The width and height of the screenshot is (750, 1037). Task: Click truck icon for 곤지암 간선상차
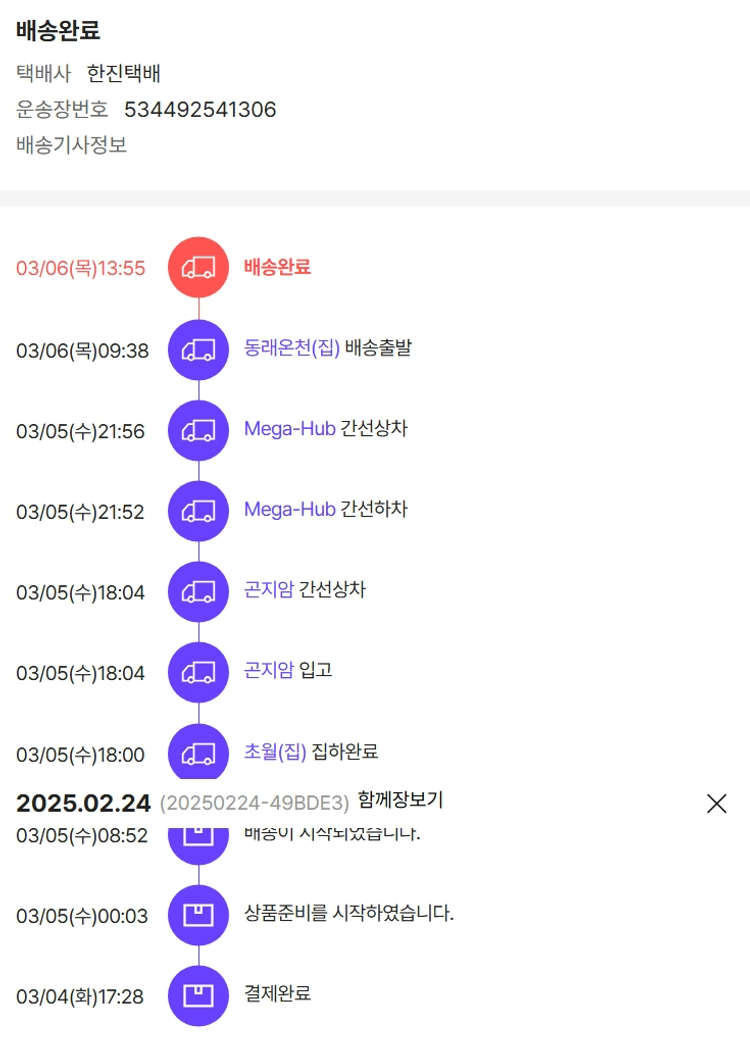click(x=198, y=592)
